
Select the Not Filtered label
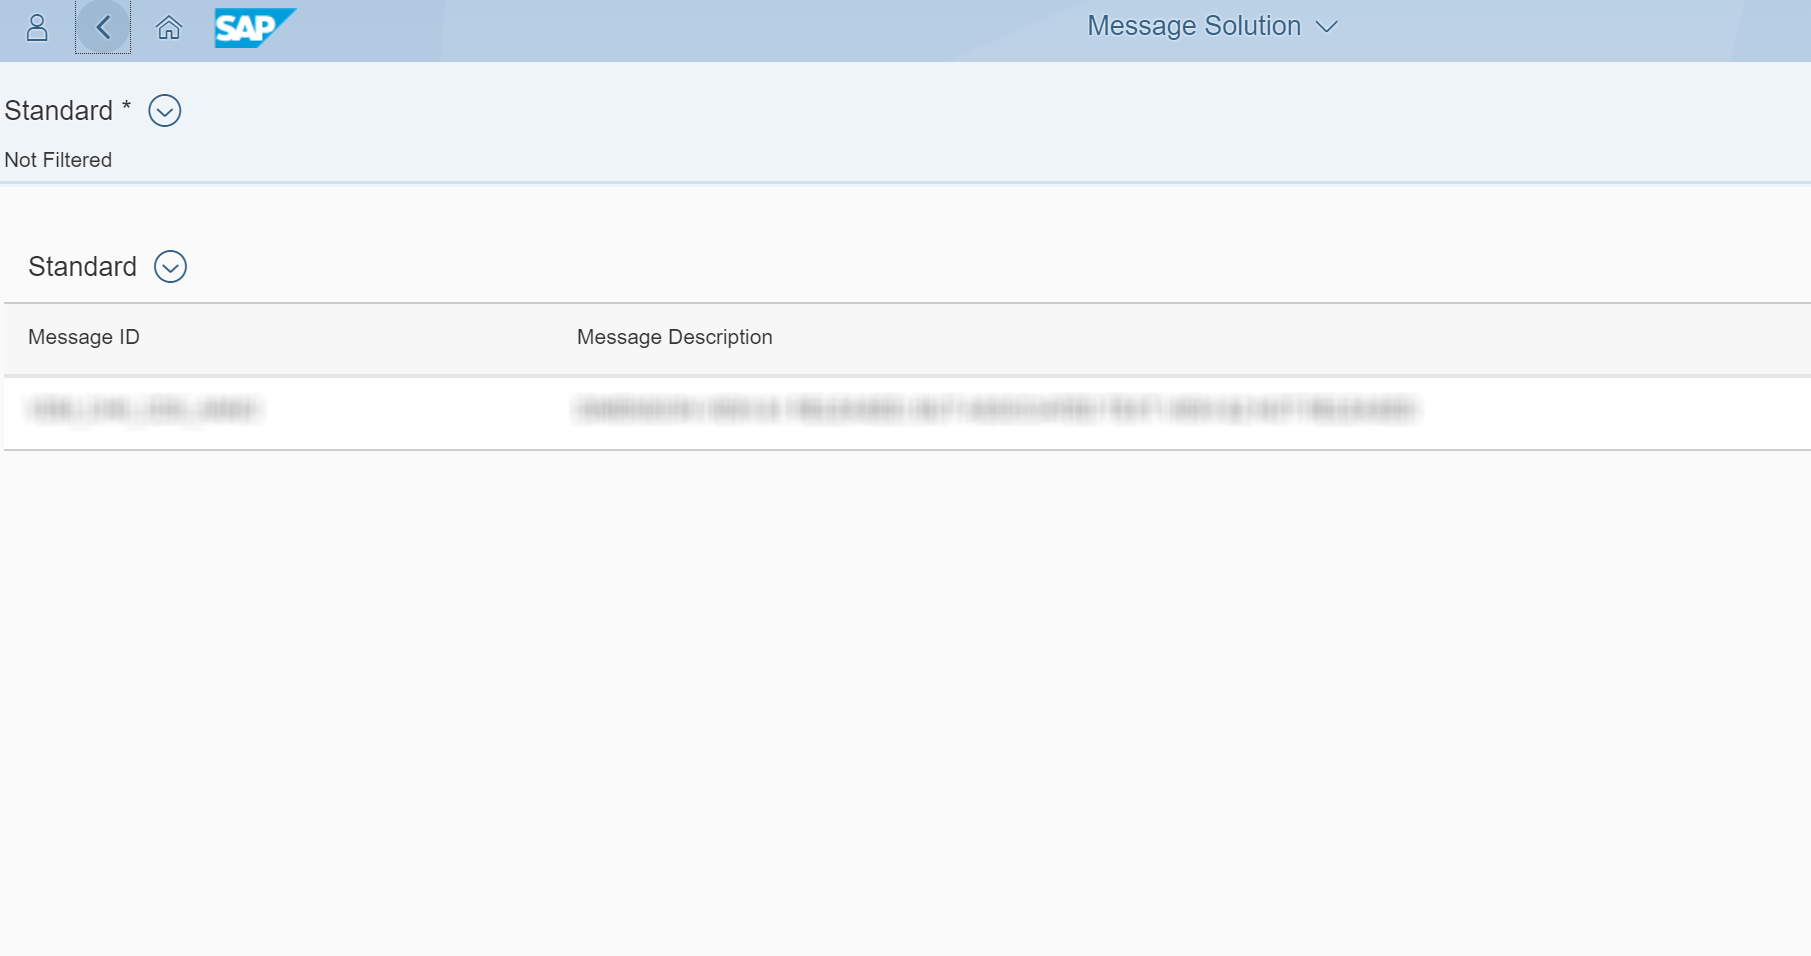57,159
